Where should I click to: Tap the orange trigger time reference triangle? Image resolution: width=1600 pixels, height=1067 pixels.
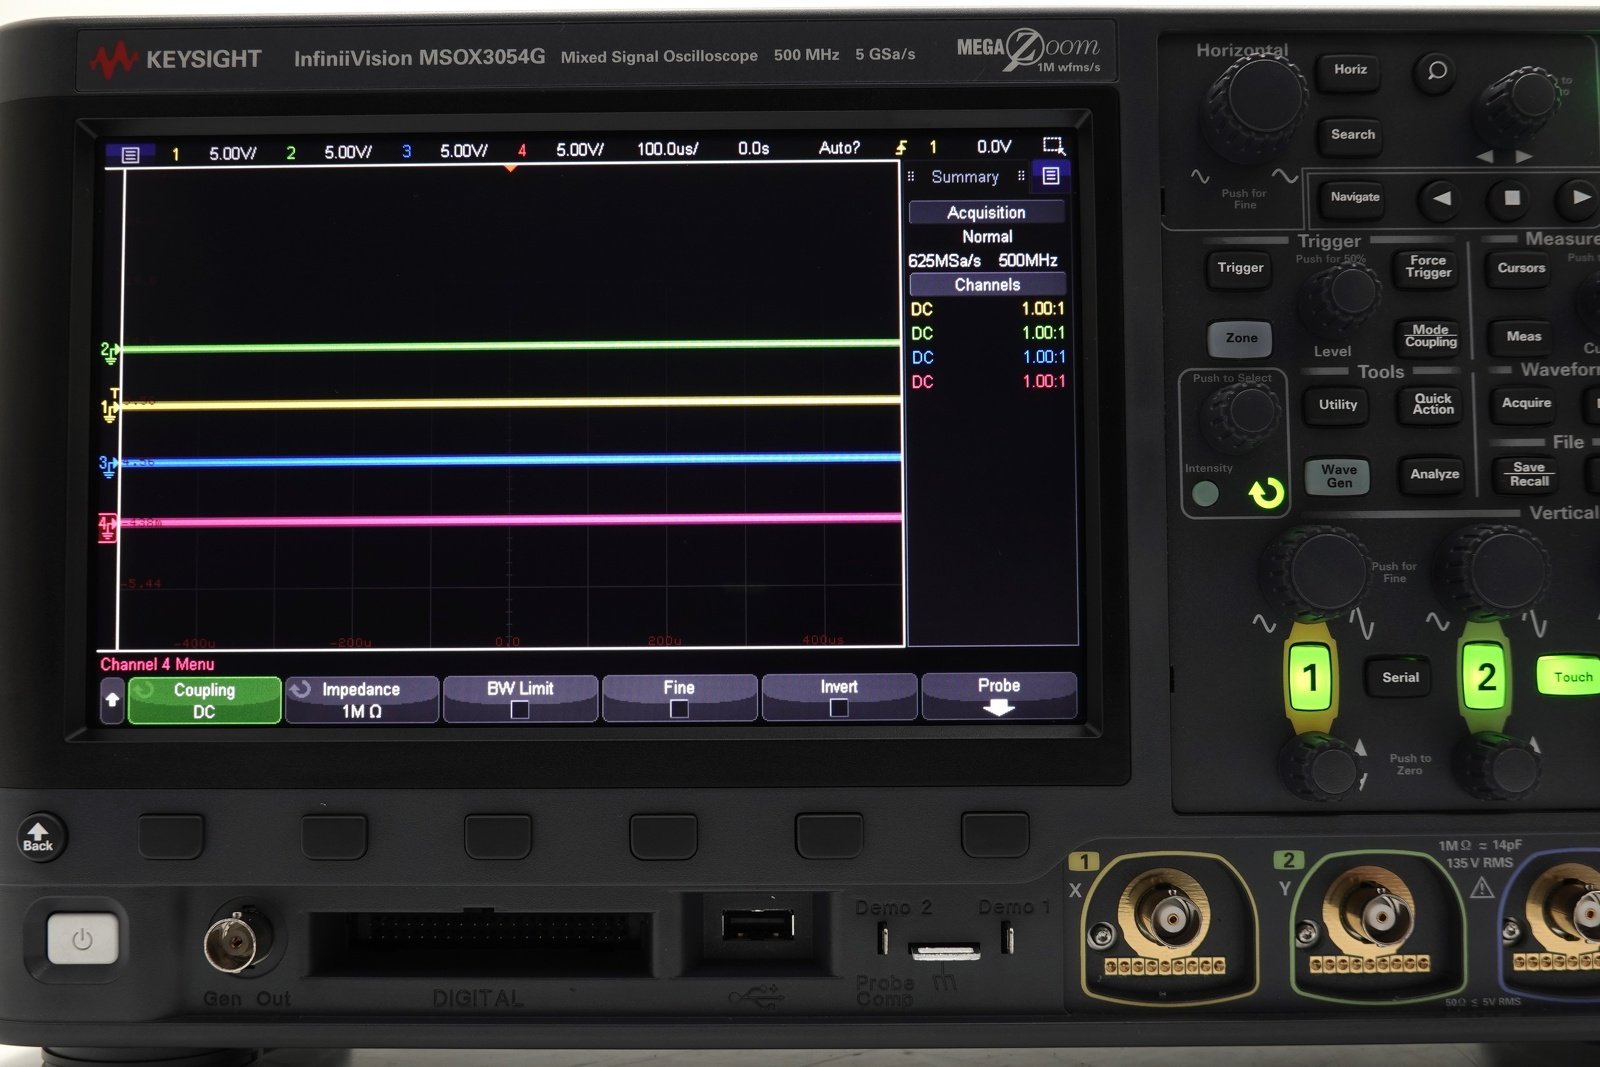pyautogui.click(x=511, y=168)
